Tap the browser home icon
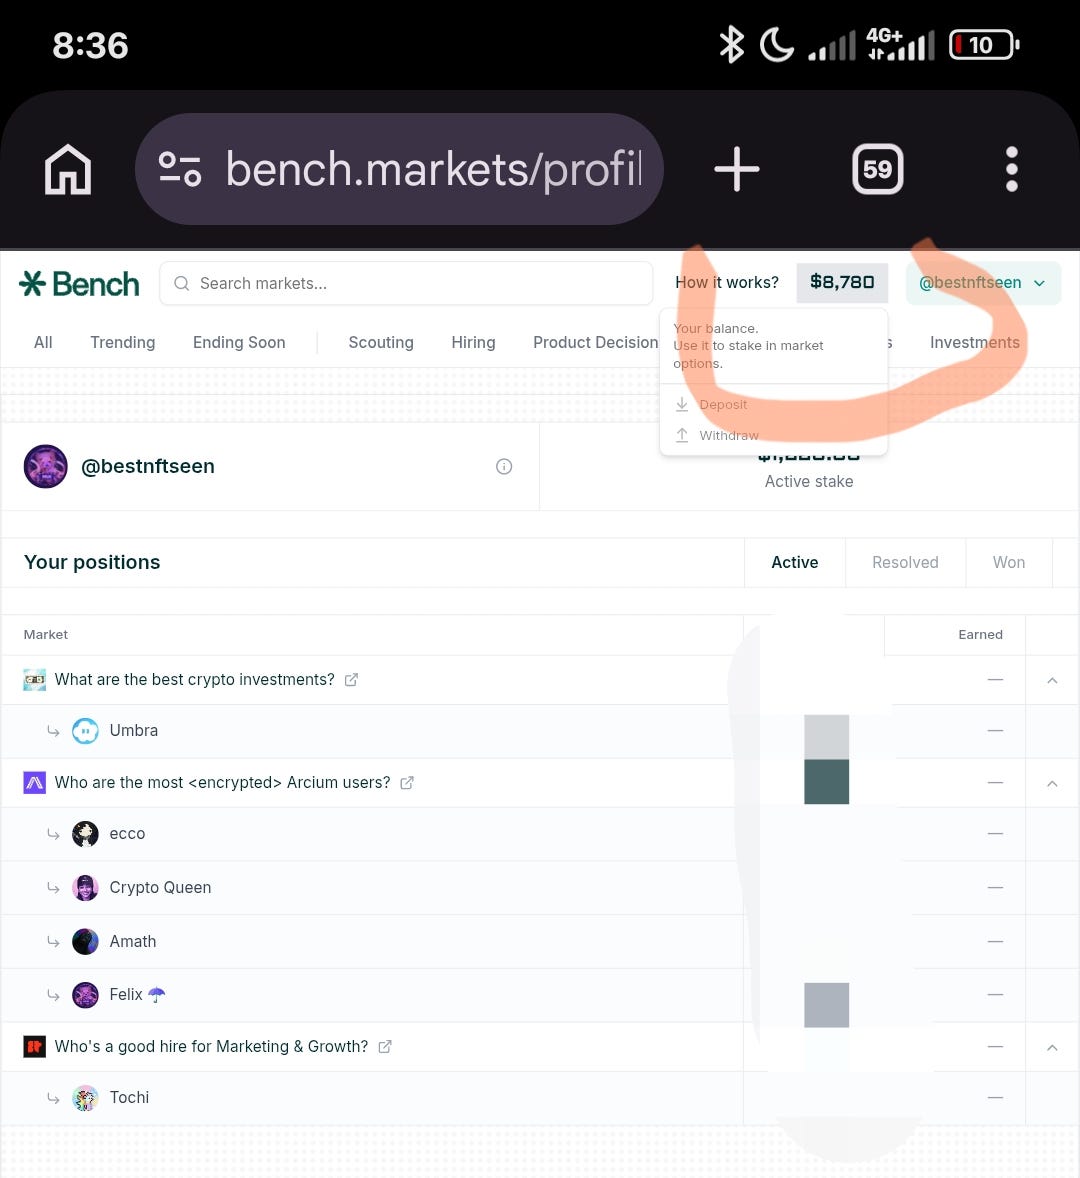Screen dimensions: 1080x1178 (x=68, y=169)
